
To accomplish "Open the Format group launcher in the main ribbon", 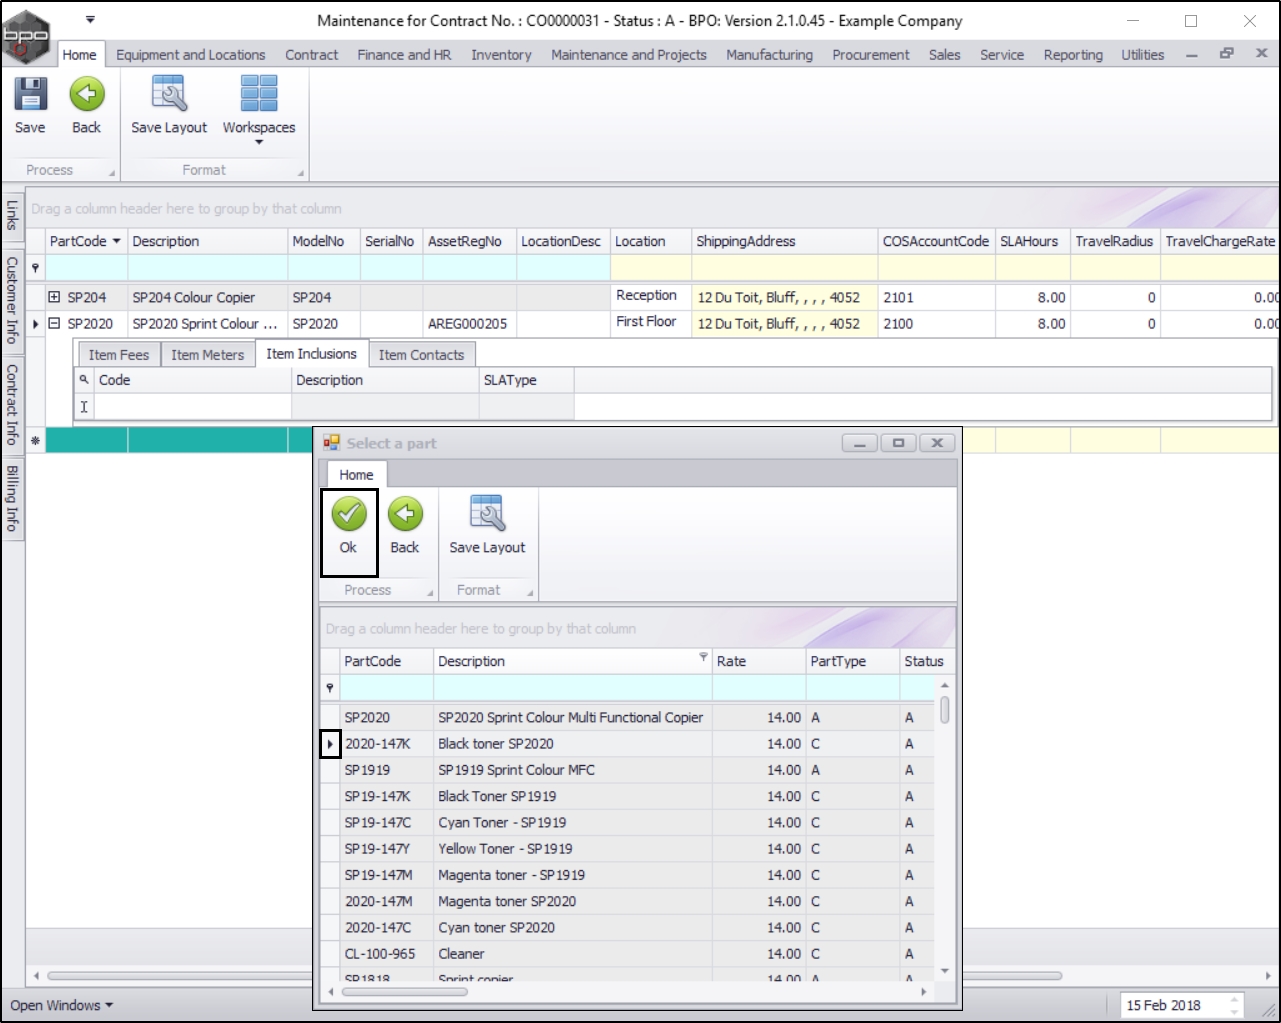I will tap(301, 174).
